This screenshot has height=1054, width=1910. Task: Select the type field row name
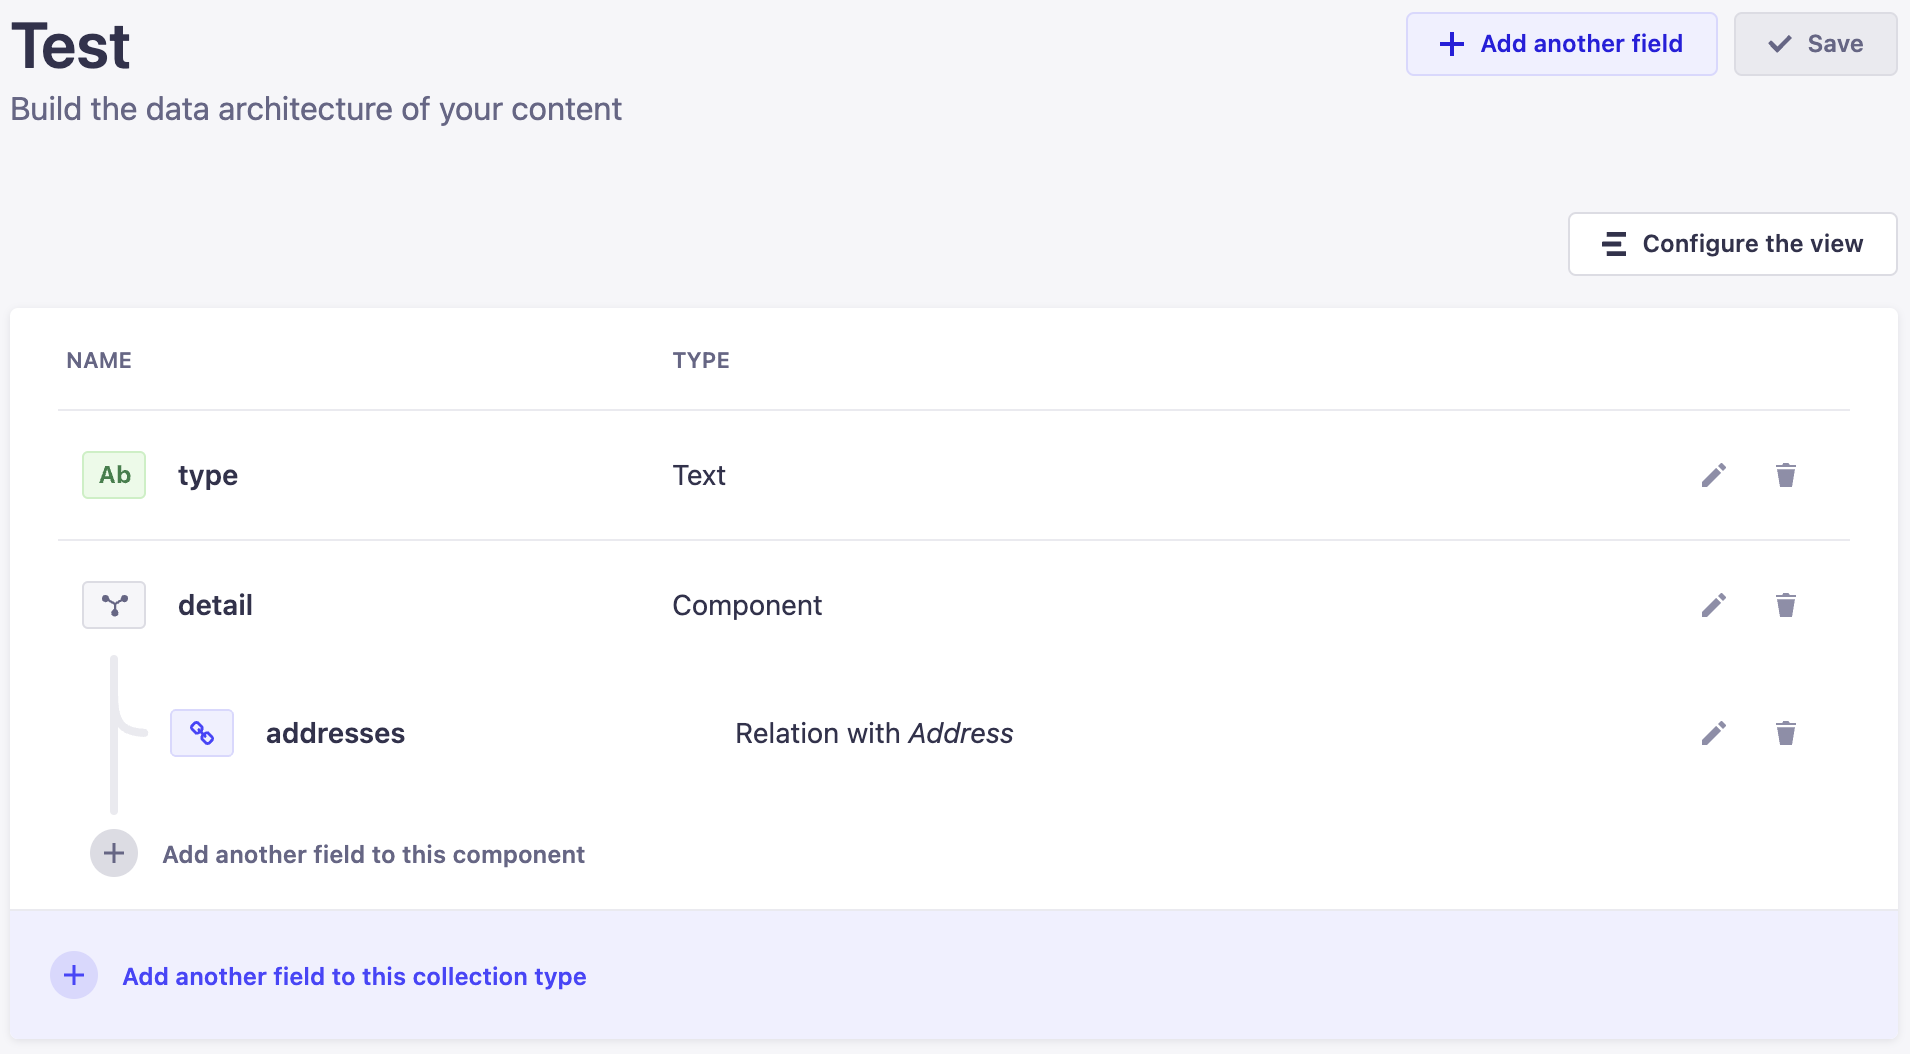(x=208, y=476)
